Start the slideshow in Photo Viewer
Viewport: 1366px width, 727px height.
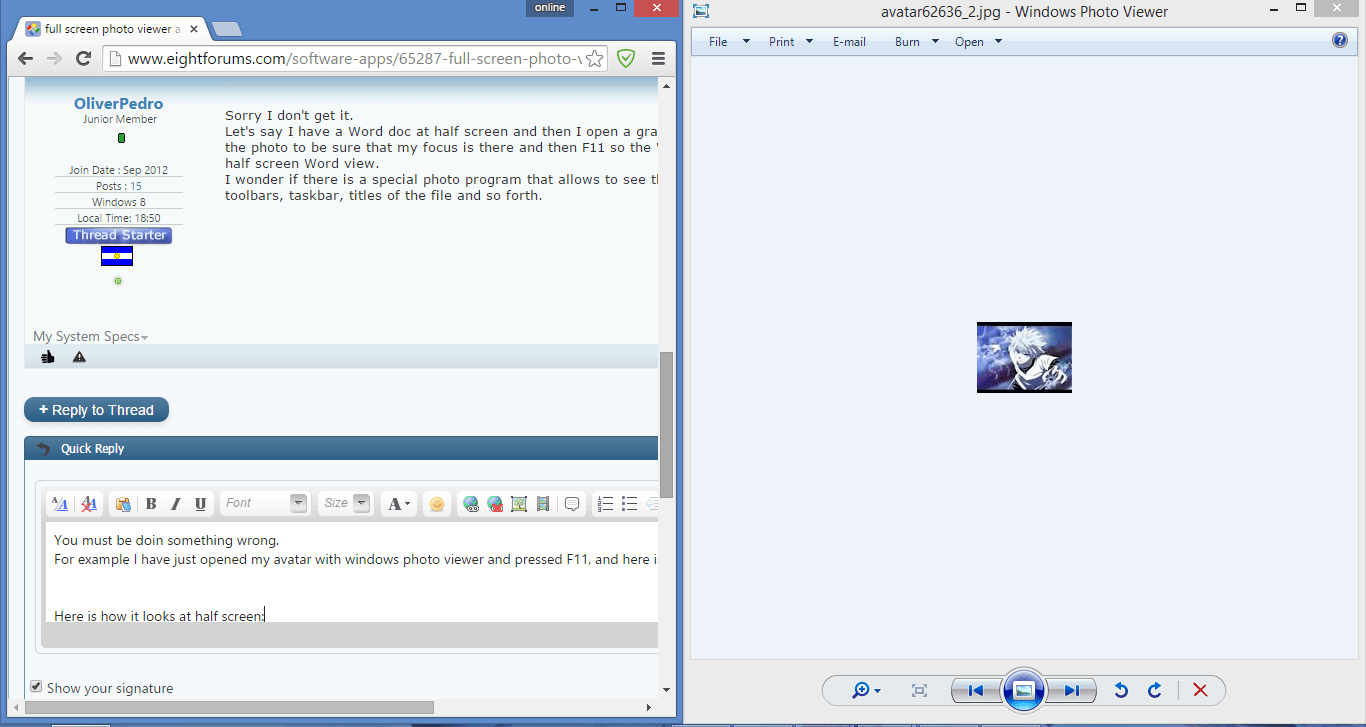1024,690
